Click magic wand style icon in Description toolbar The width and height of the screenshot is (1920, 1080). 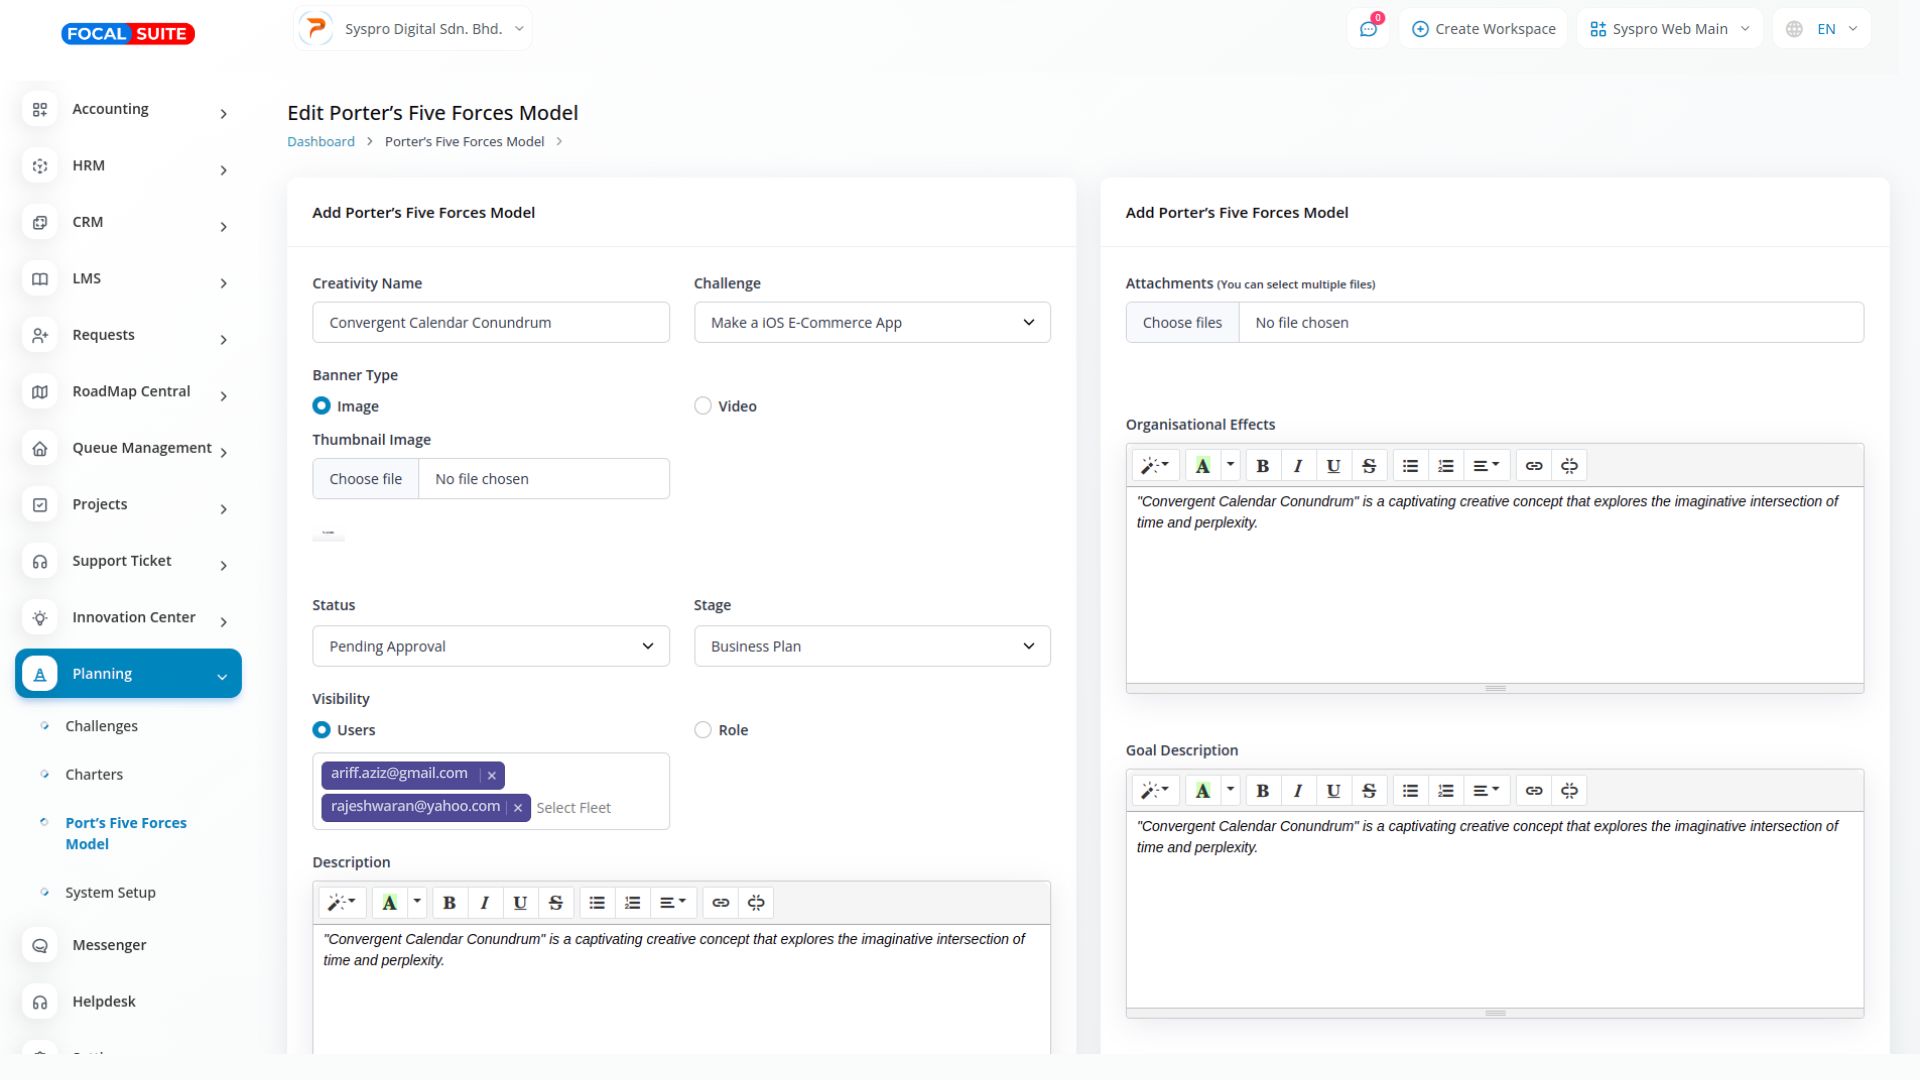(x=341, y=903)
